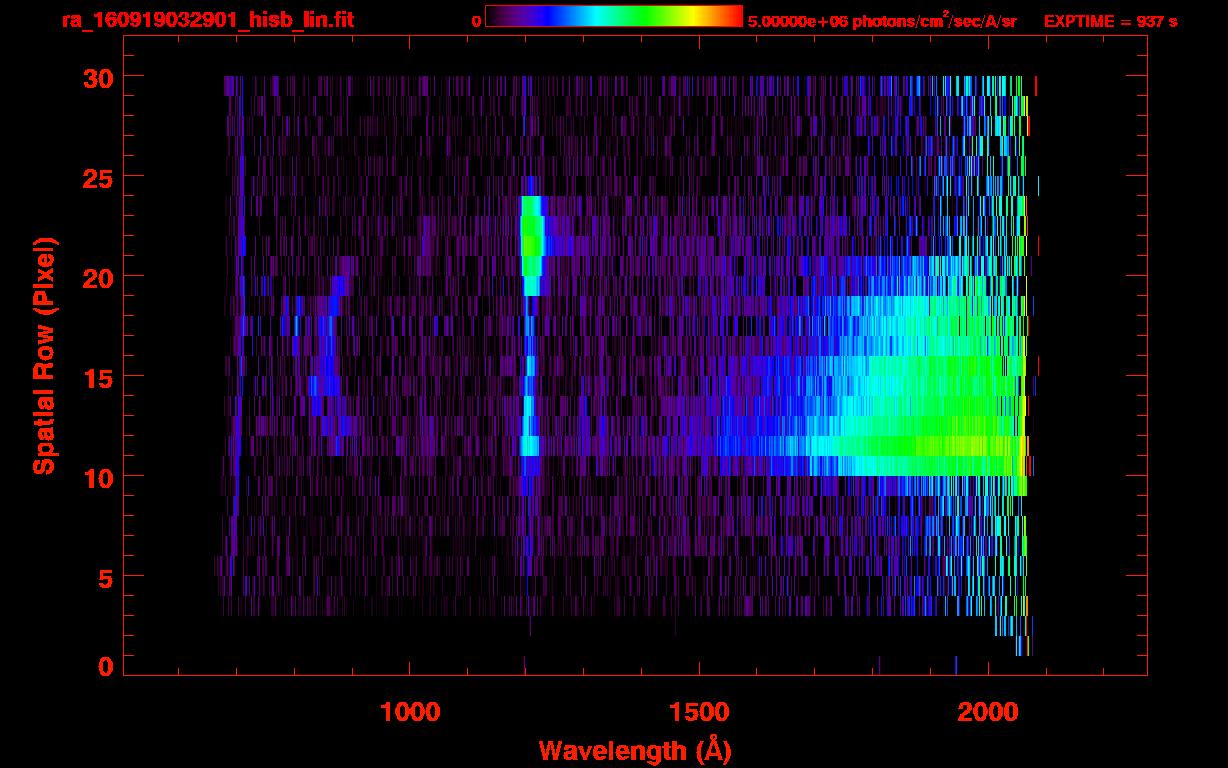This screenshot has height=768, width=1228.
Task: Click the Spatial Row (Pixel) axis label
Action: tap(43, 356)
